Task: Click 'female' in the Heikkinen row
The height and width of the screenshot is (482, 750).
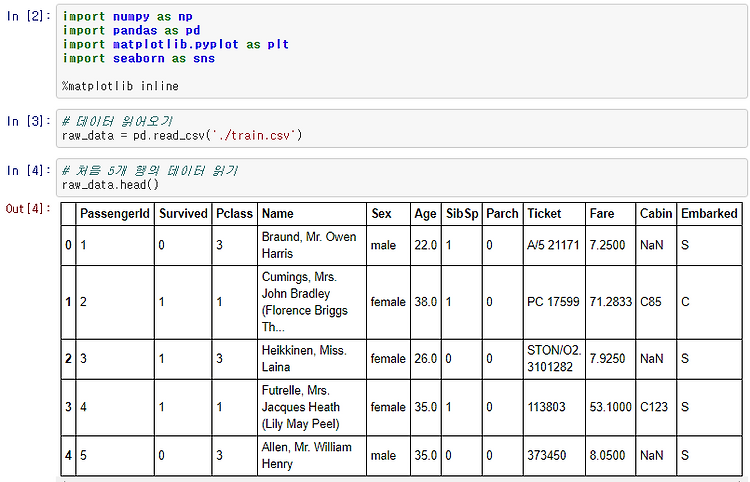Action: click(x=388, y=359)
